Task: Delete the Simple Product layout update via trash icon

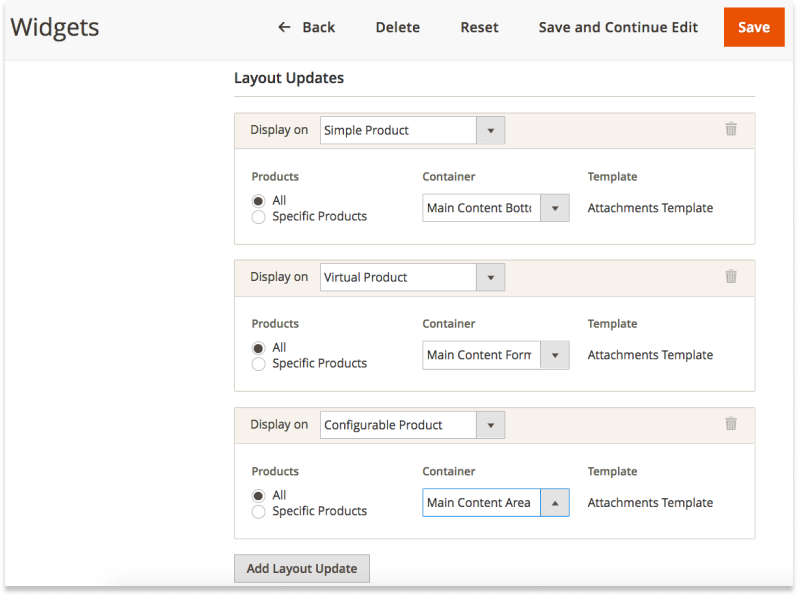Action: click(731, 129)
